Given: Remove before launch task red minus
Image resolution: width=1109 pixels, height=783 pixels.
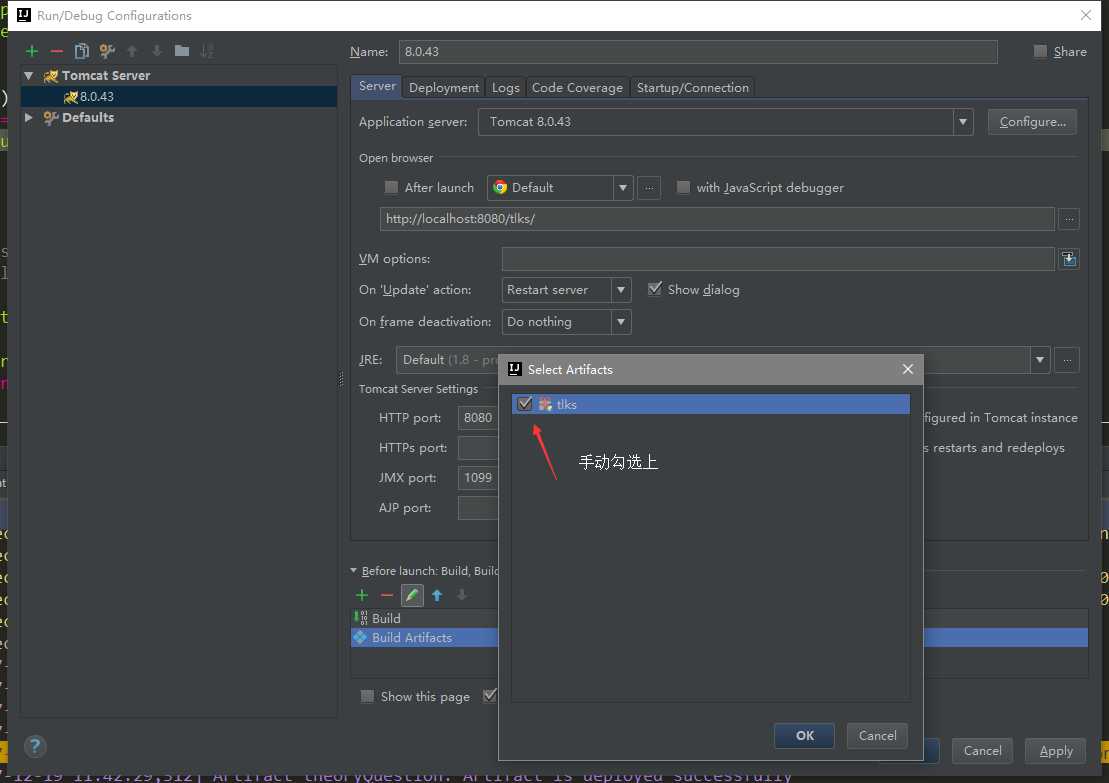Looking at the screenshot, I should pos(386,596).
